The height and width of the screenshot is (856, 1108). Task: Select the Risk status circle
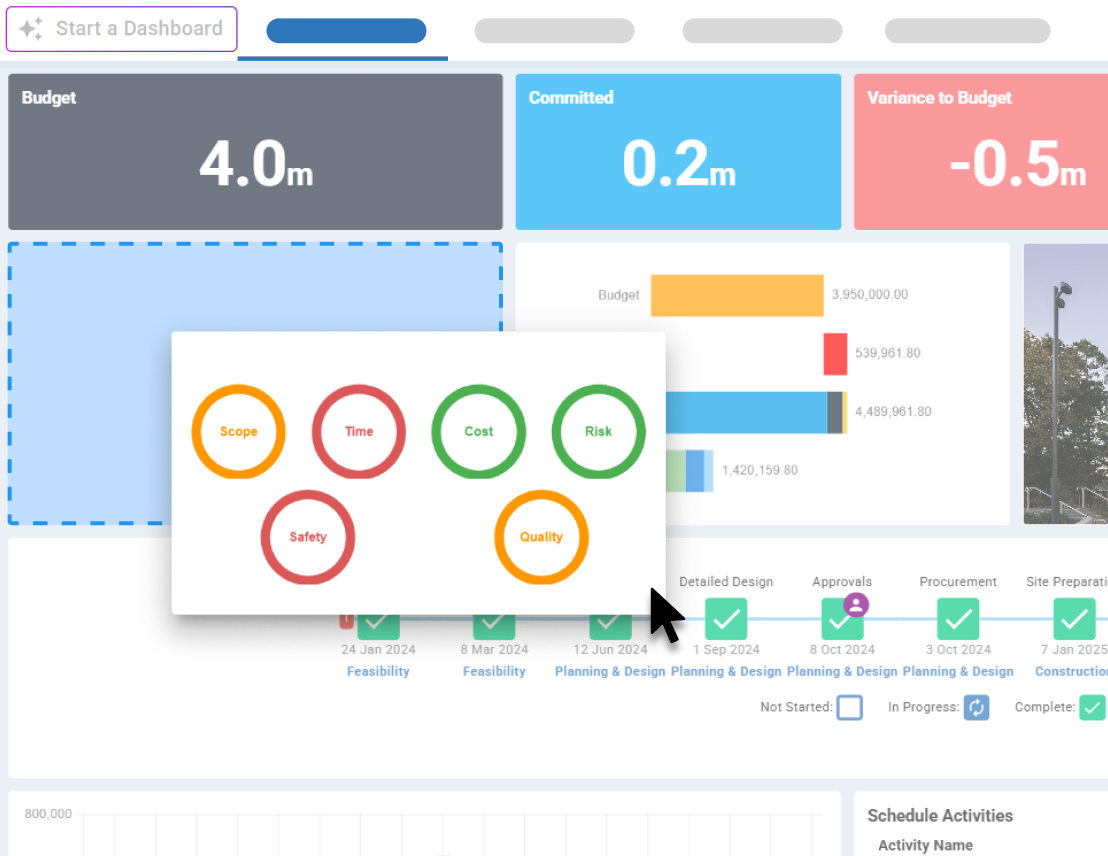coord(598,431)
